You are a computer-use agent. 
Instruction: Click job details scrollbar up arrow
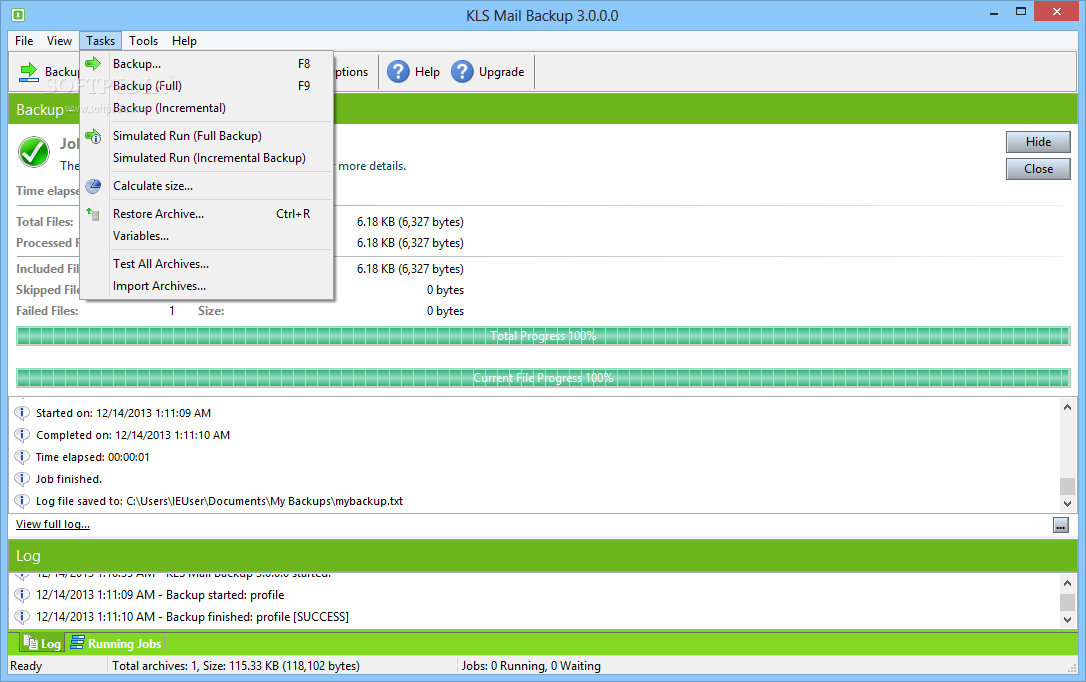click(x=1067, y=407)
